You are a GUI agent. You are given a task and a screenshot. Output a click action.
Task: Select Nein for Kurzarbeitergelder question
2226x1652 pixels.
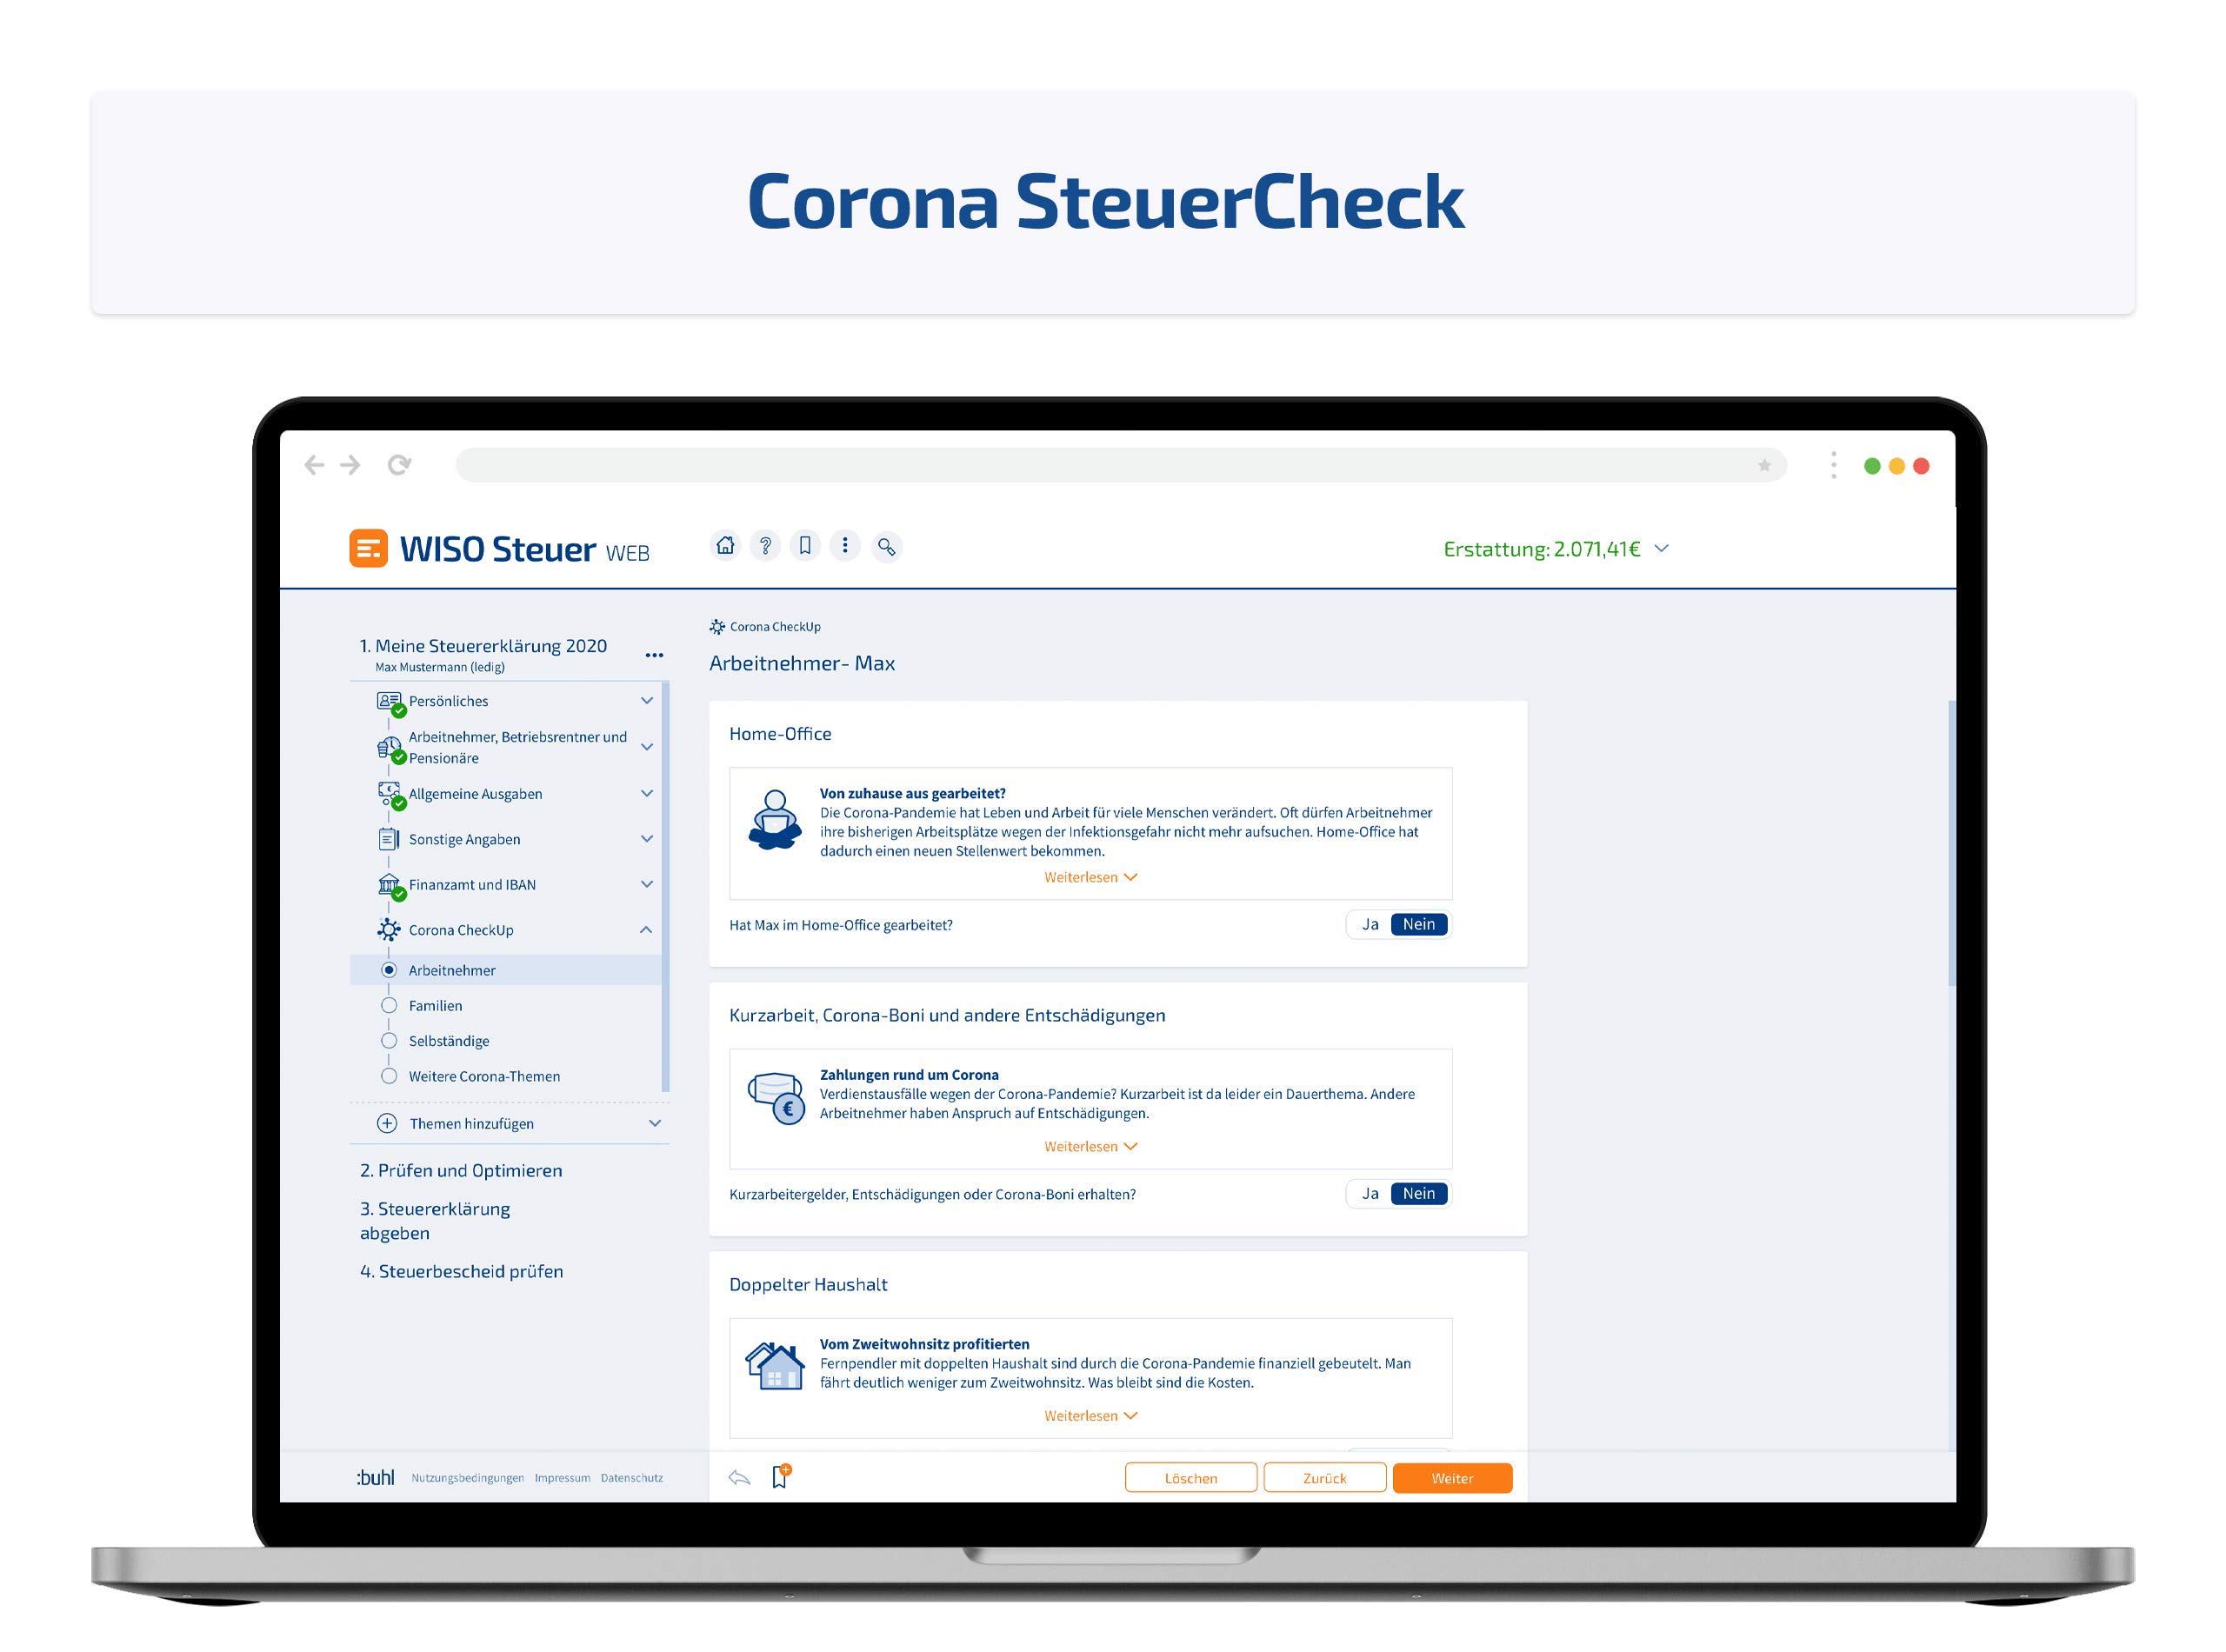[1418, 1193]
